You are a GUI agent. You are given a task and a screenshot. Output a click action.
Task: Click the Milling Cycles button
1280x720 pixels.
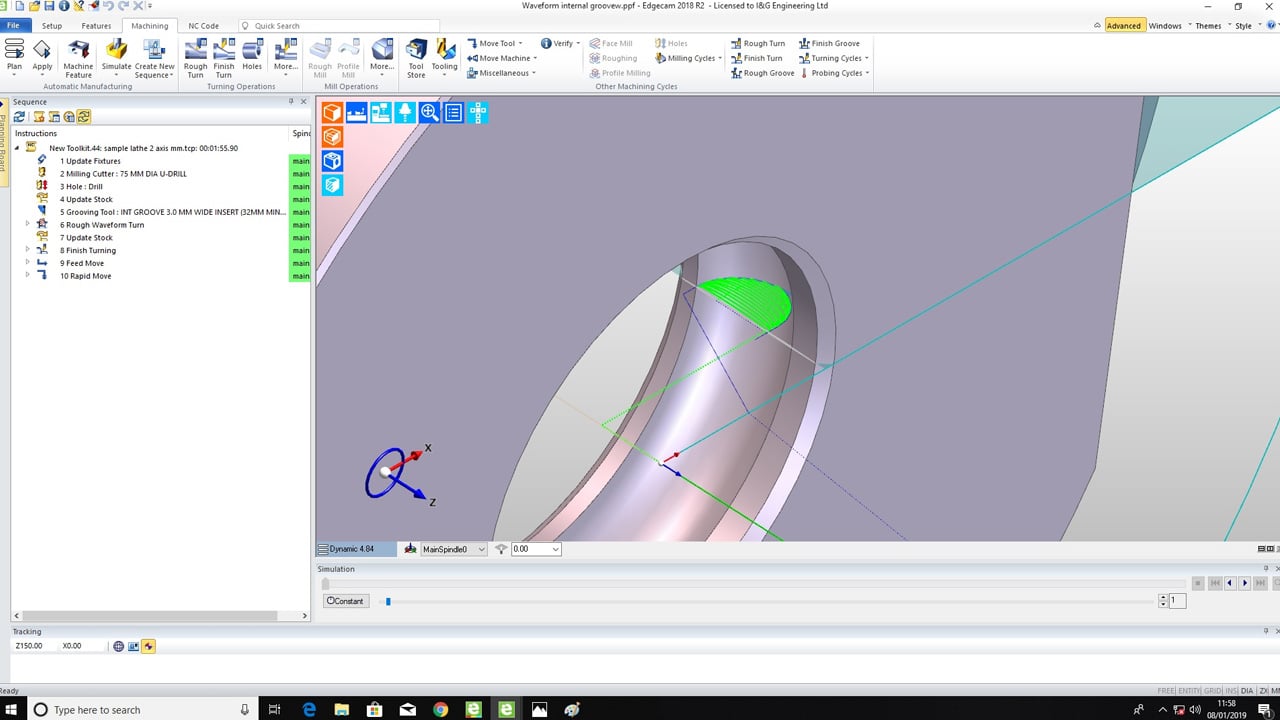click(x=689, y=58)
